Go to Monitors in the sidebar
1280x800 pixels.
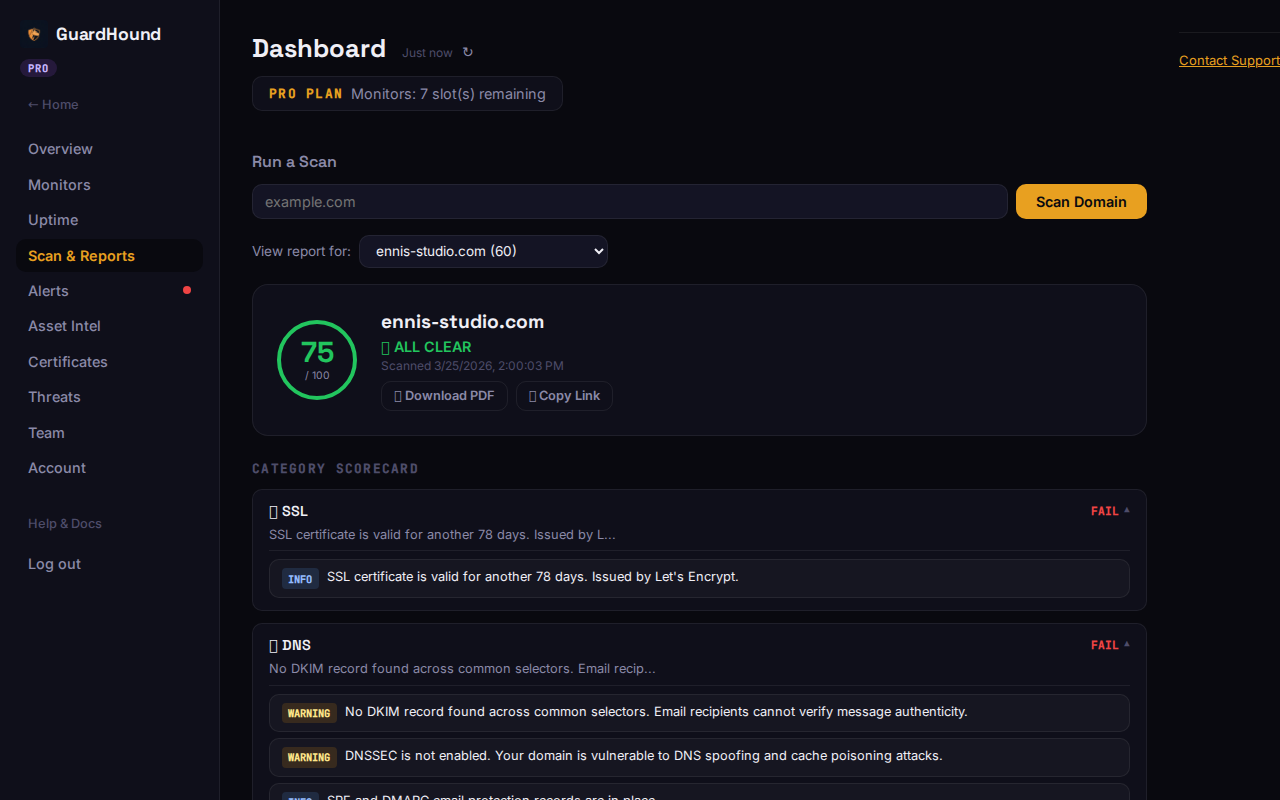click(x=109, y=185)
